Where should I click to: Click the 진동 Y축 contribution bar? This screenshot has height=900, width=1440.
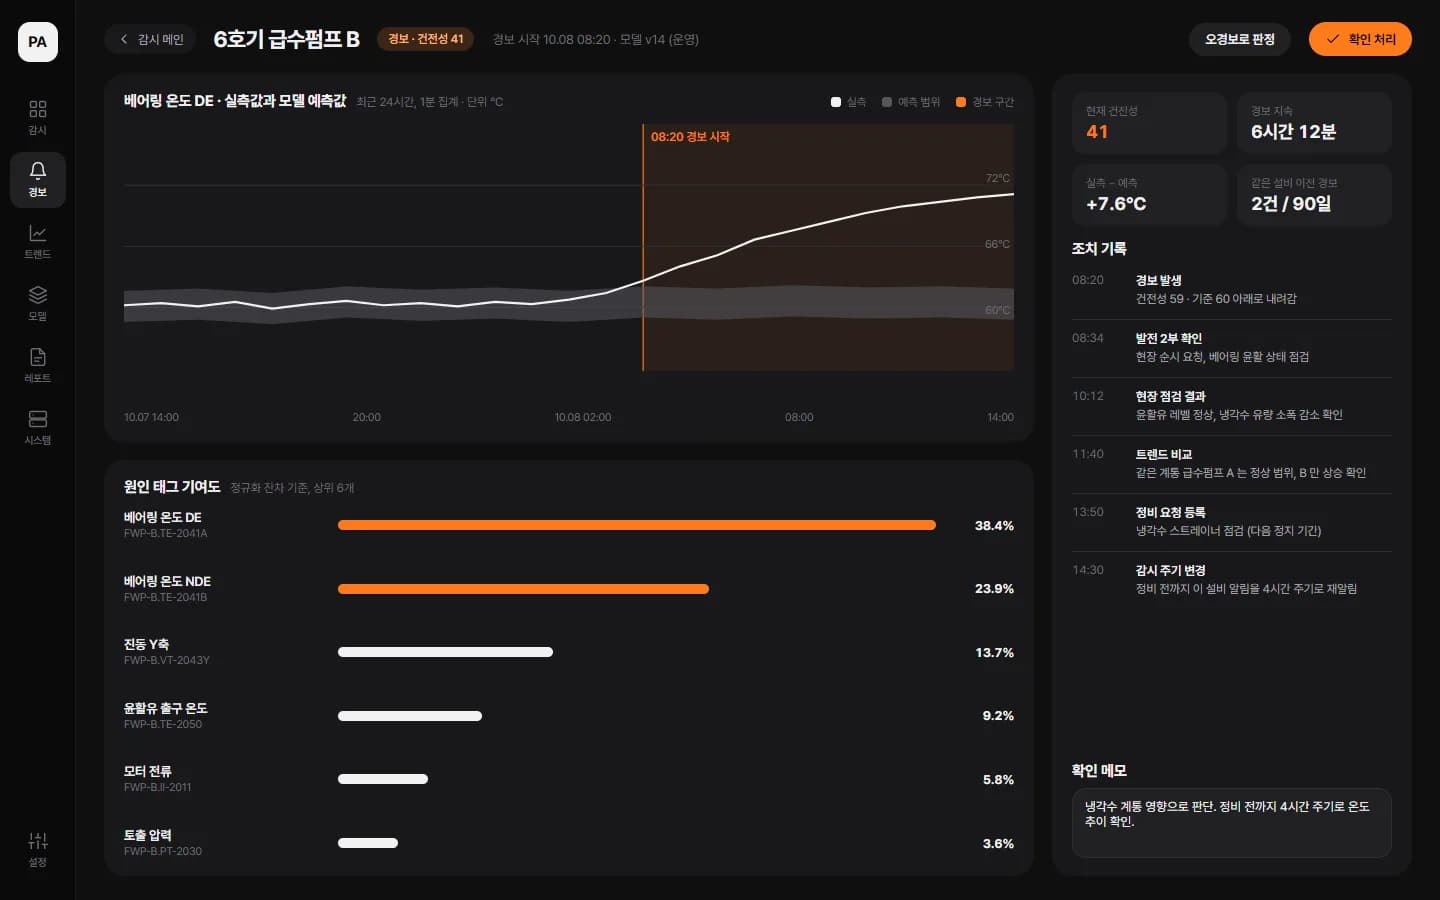tap(445, 652)
